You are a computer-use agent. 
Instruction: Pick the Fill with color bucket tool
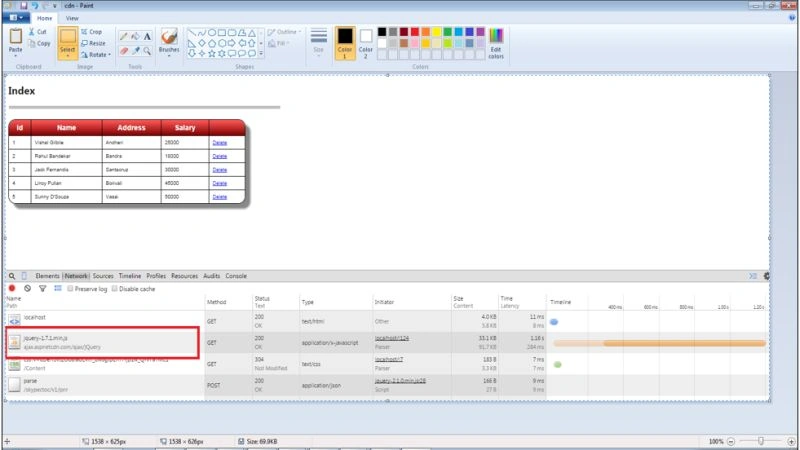(135, 37)
